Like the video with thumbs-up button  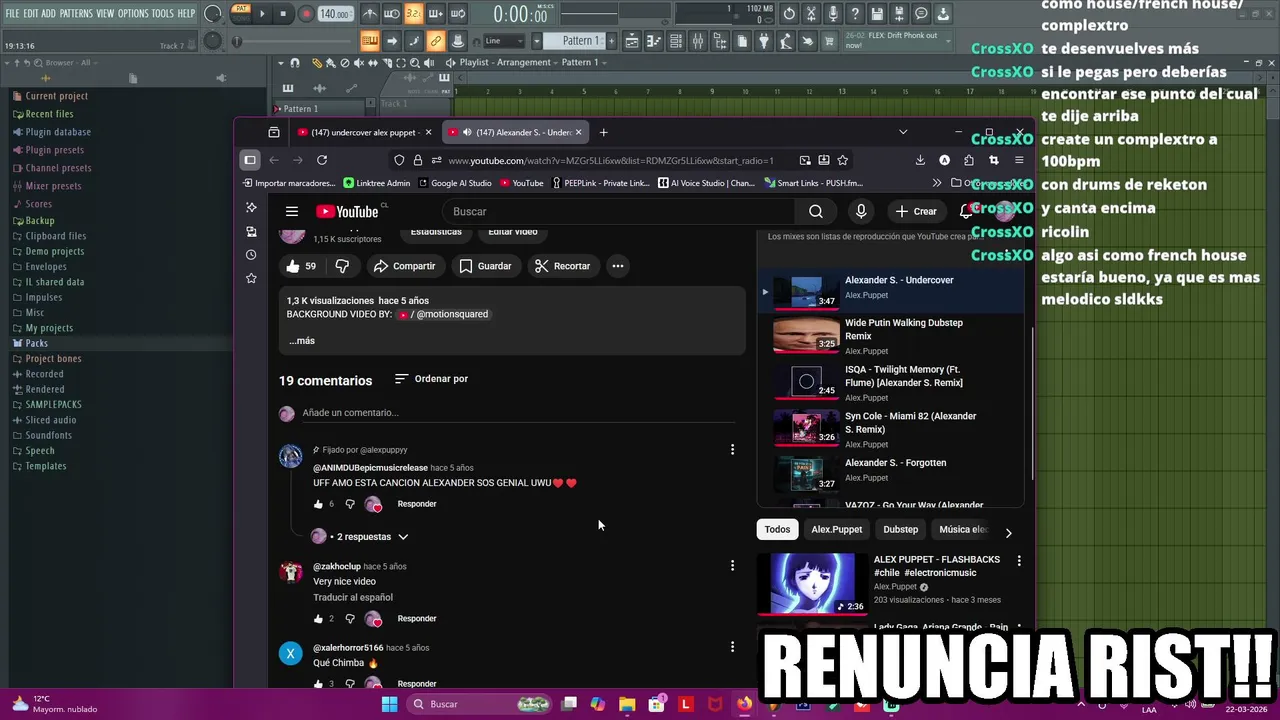coord(301,266)
